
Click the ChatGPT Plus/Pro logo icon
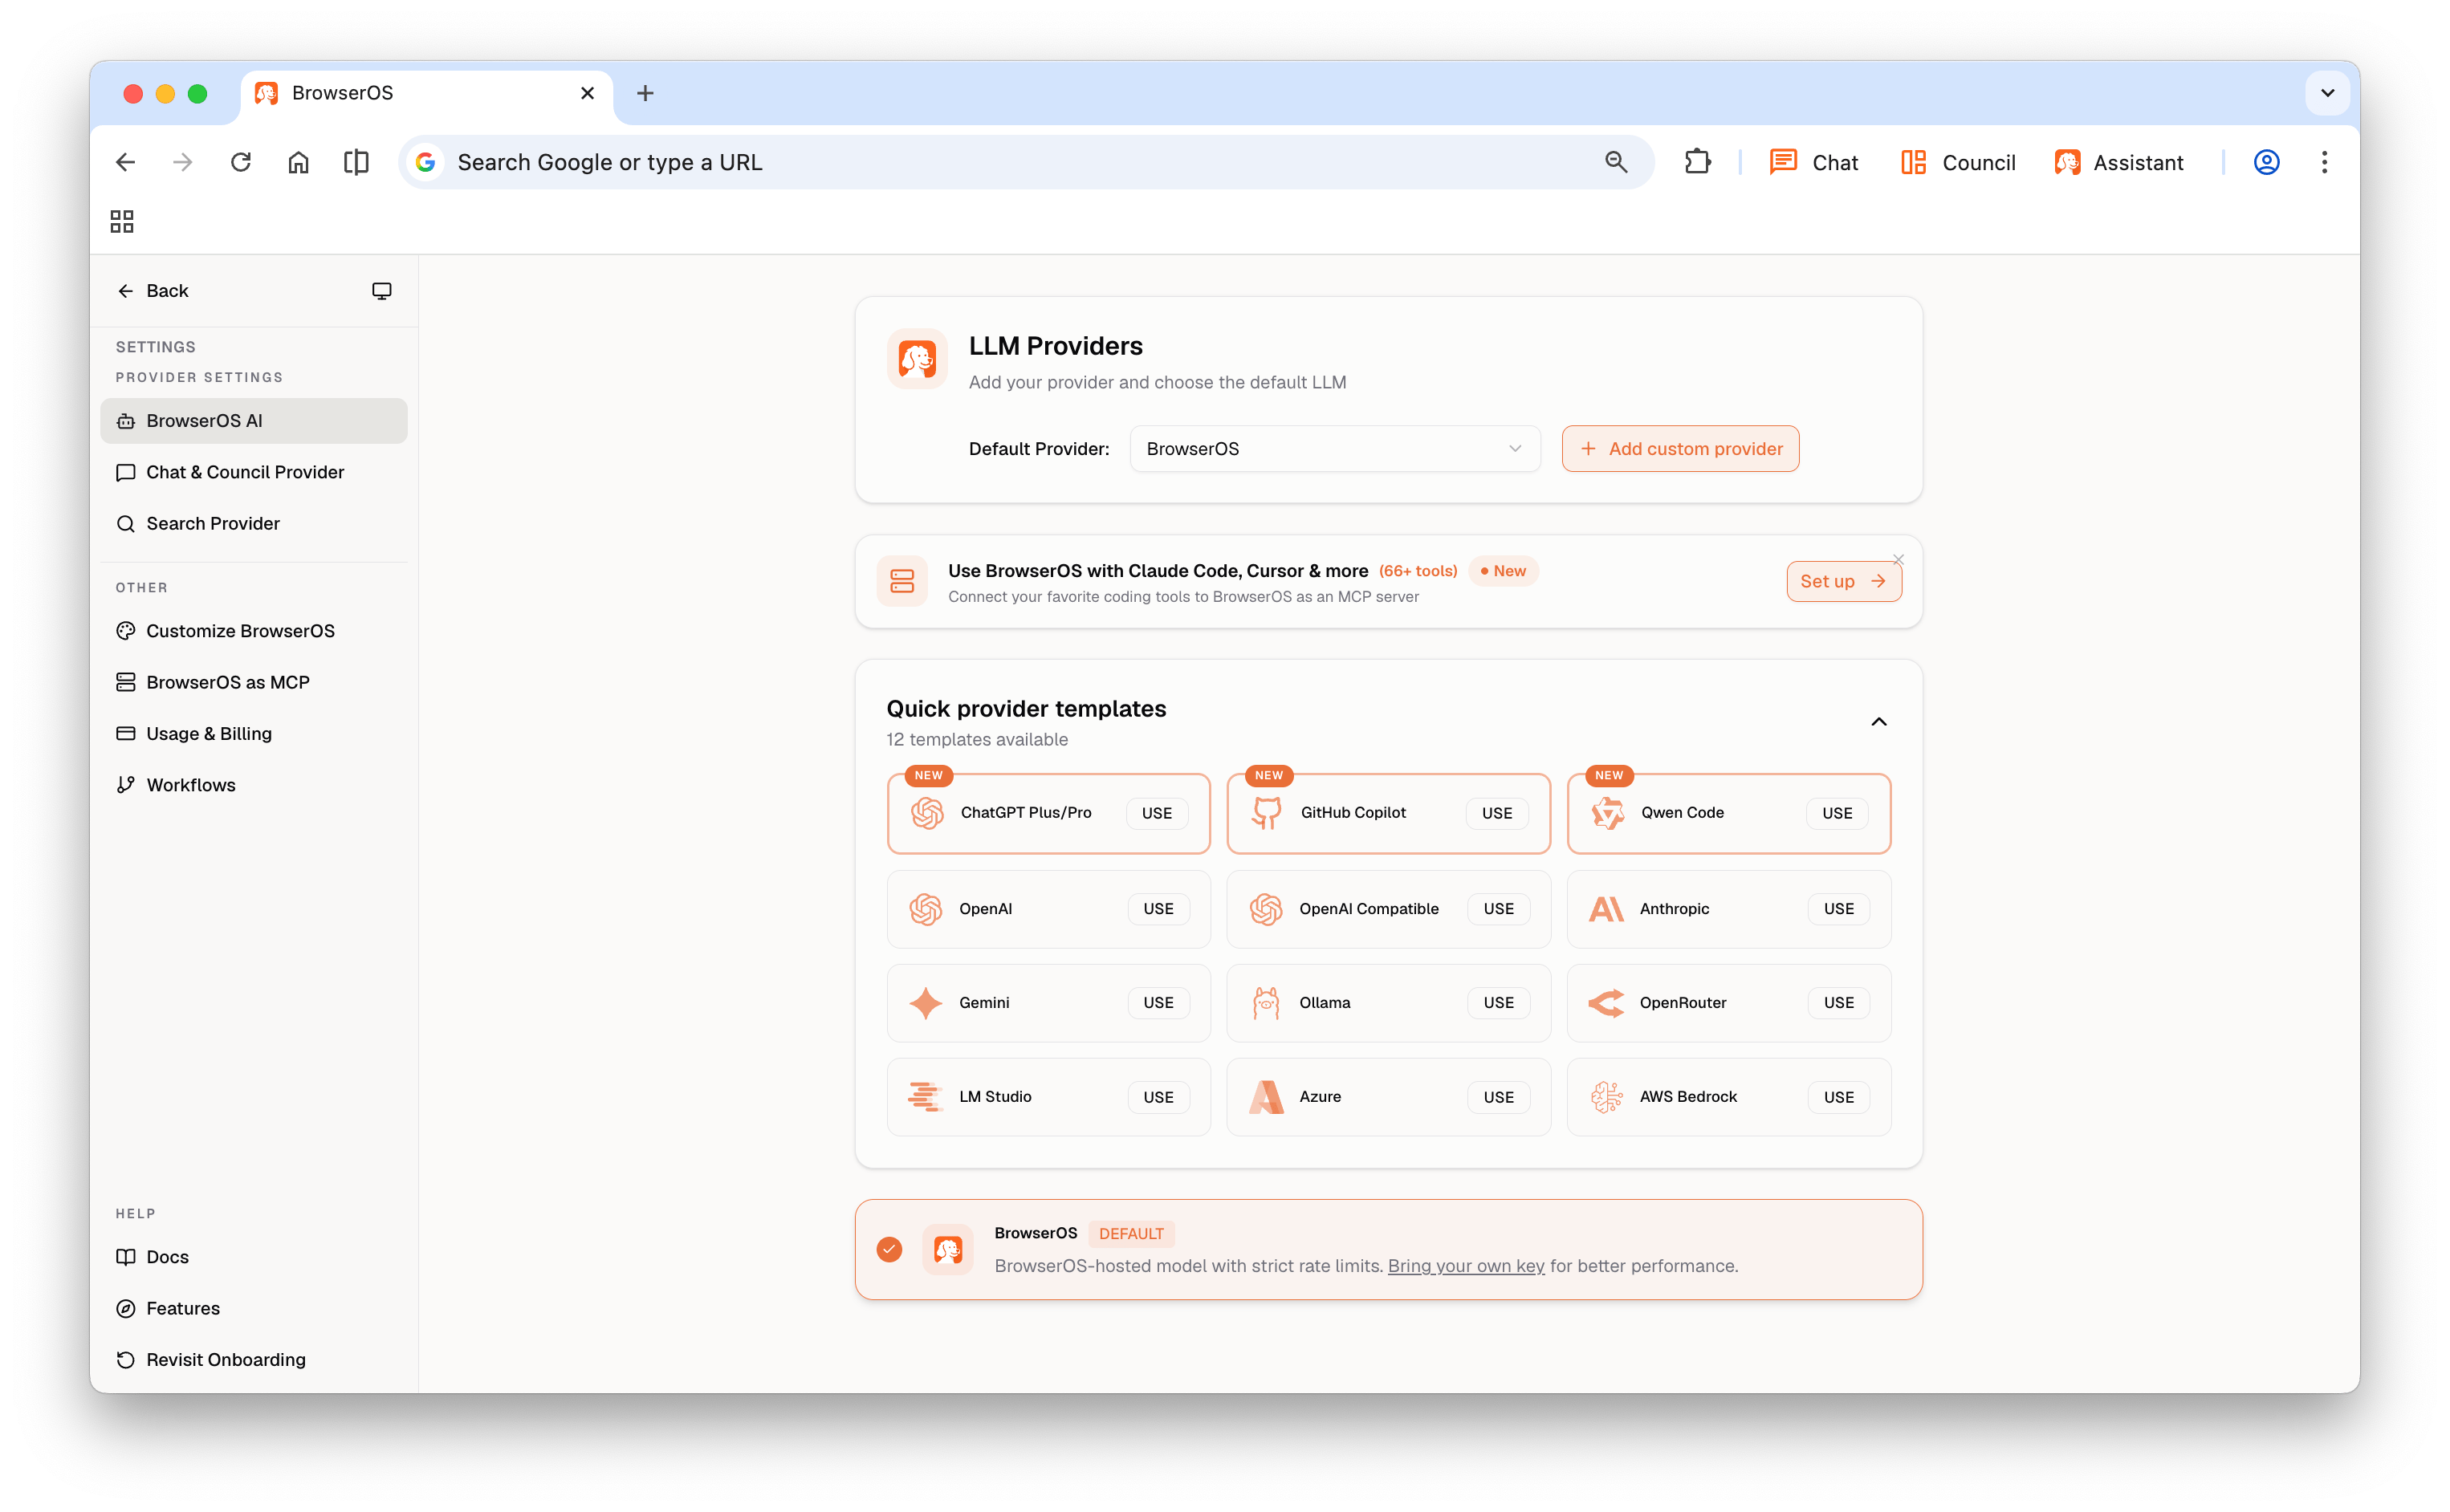click(927, 813)
